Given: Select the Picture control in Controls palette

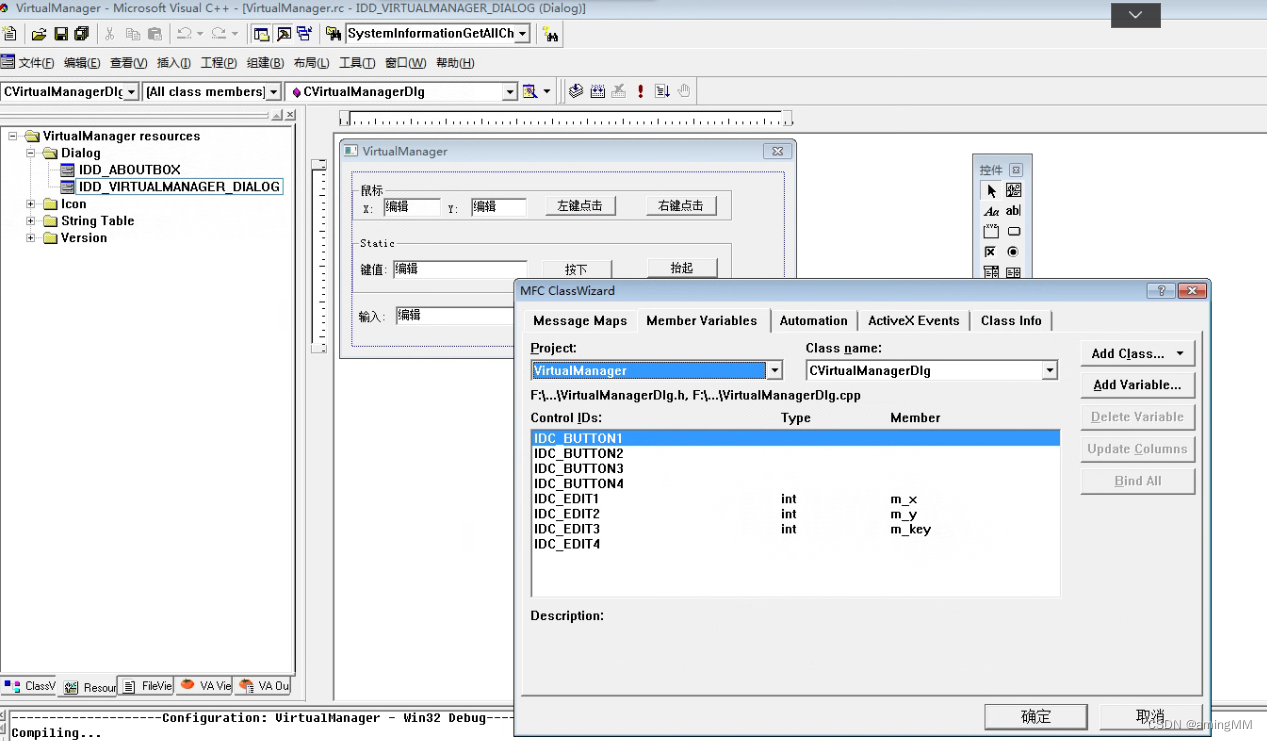Looking at the screenshot, I should pyautogui.click(x=1013, y=190).
